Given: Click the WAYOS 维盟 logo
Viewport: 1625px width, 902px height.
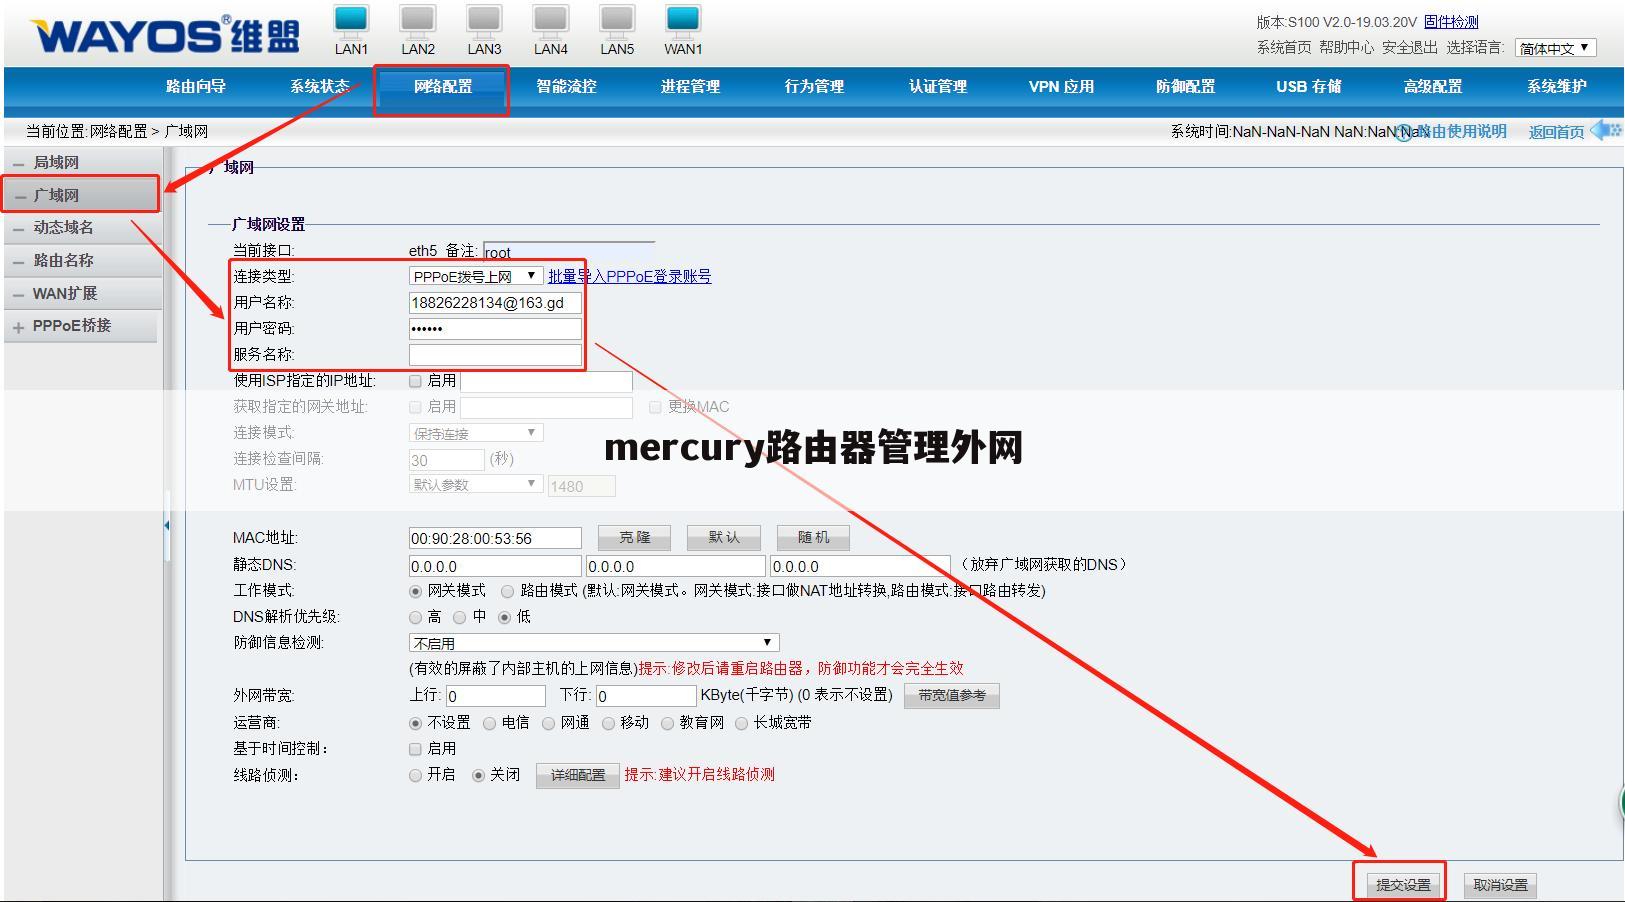Looking at the screenshot, I should pyautogui.click(x=166, y=34).
